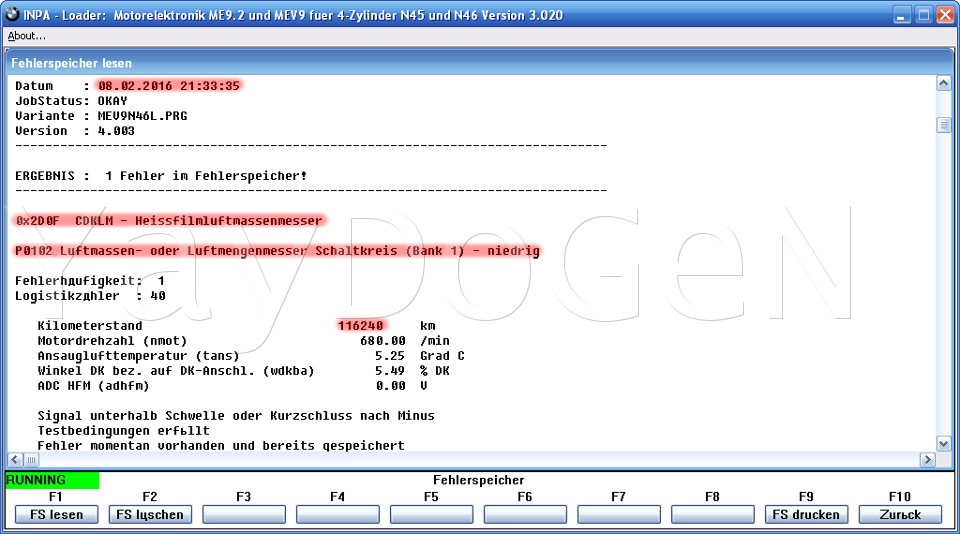Click the Winkel DK (wdkba) row
Image resolution: width=960 pixels, height=534 pixels.
(x=244, y=370)
